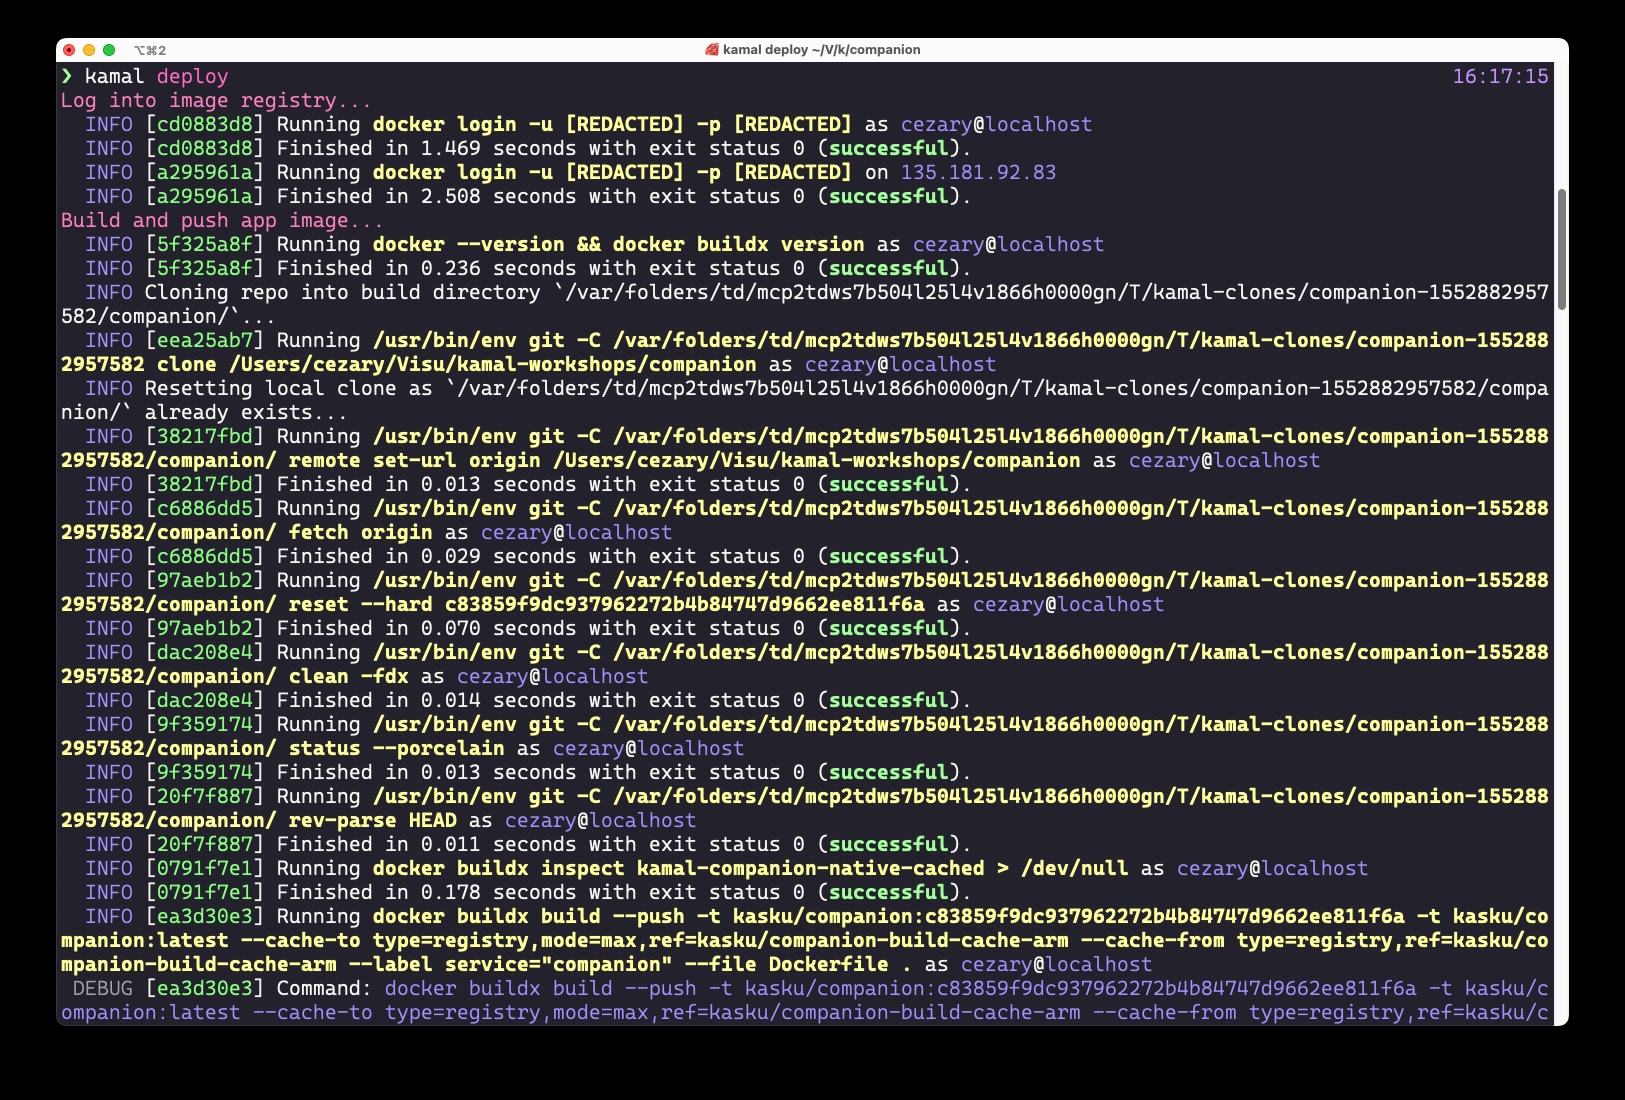
Task: Click the window title 'kamal deploy ~/V/k/companion'
Action: tap(821, 50)
